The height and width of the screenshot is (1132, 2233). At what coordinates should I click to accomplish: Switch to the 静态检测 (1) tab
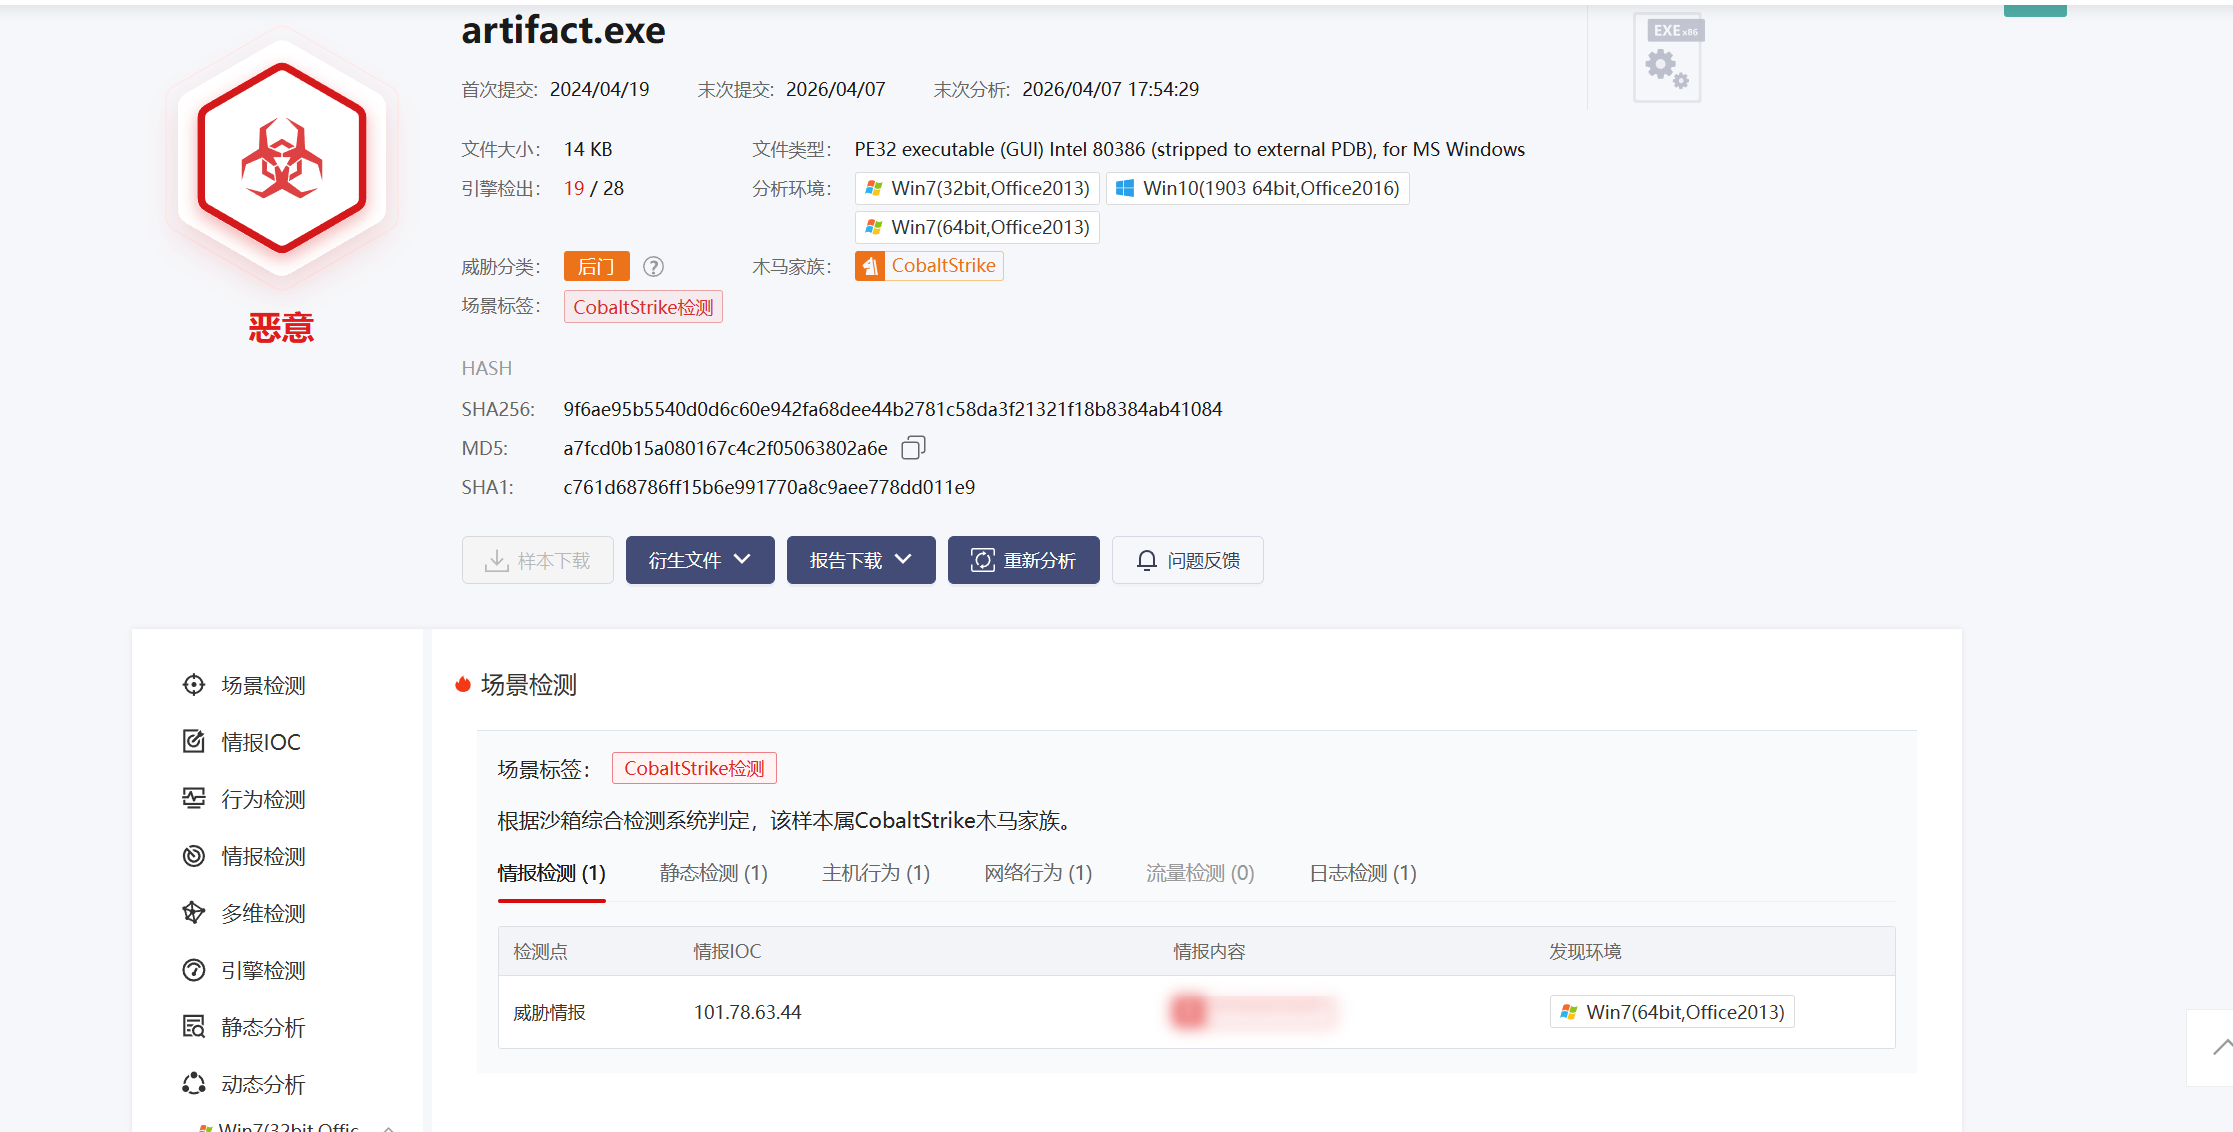[713, 874]
